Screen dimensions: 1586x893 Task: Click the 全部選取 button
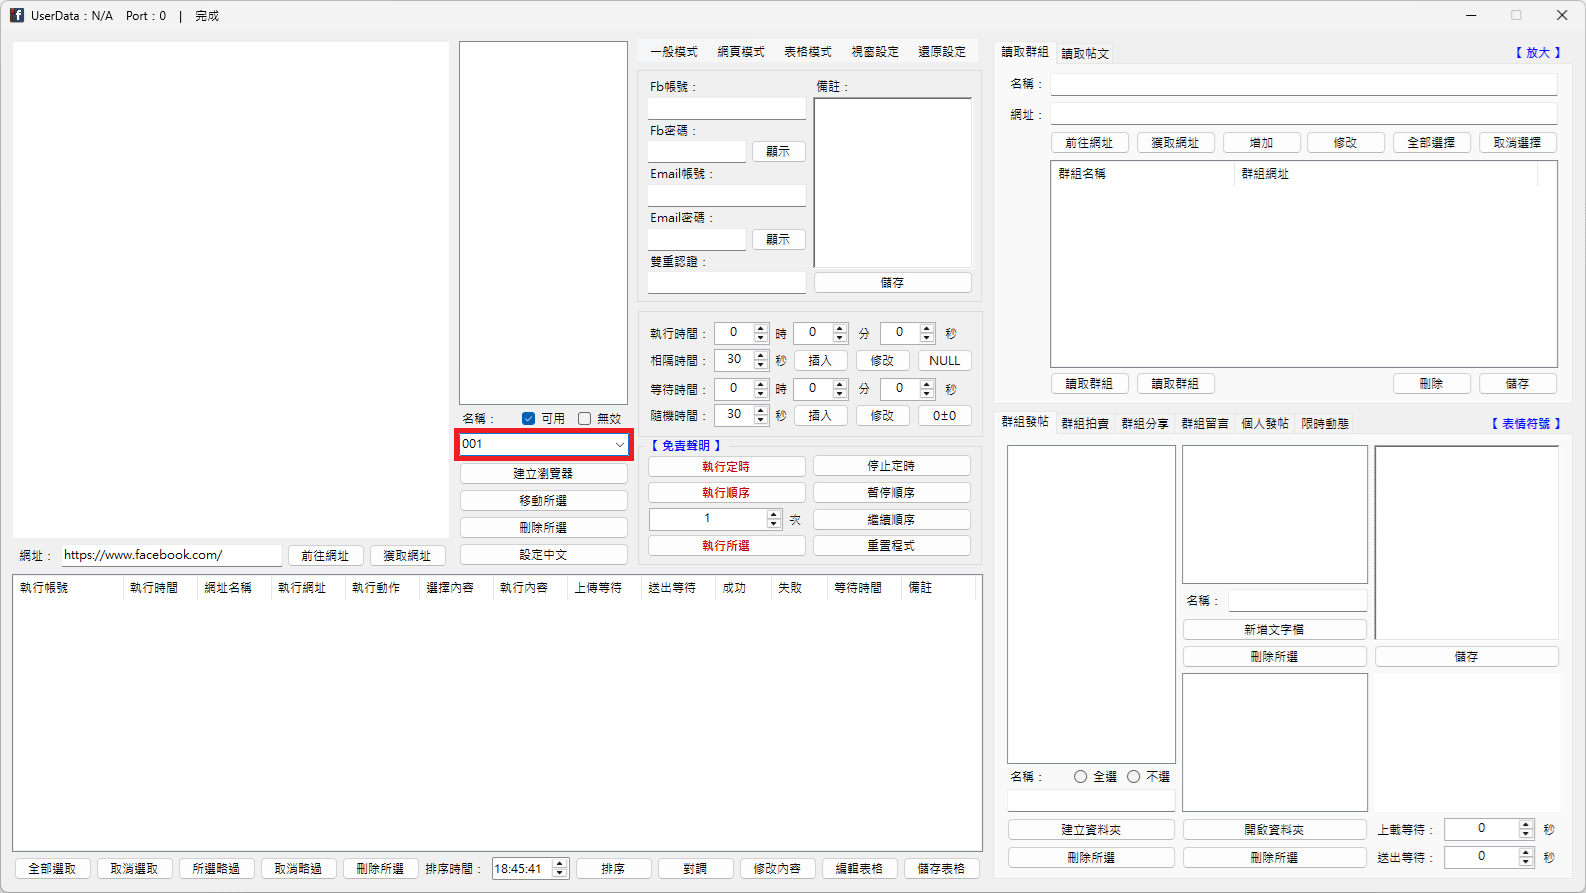click(52, 869)
